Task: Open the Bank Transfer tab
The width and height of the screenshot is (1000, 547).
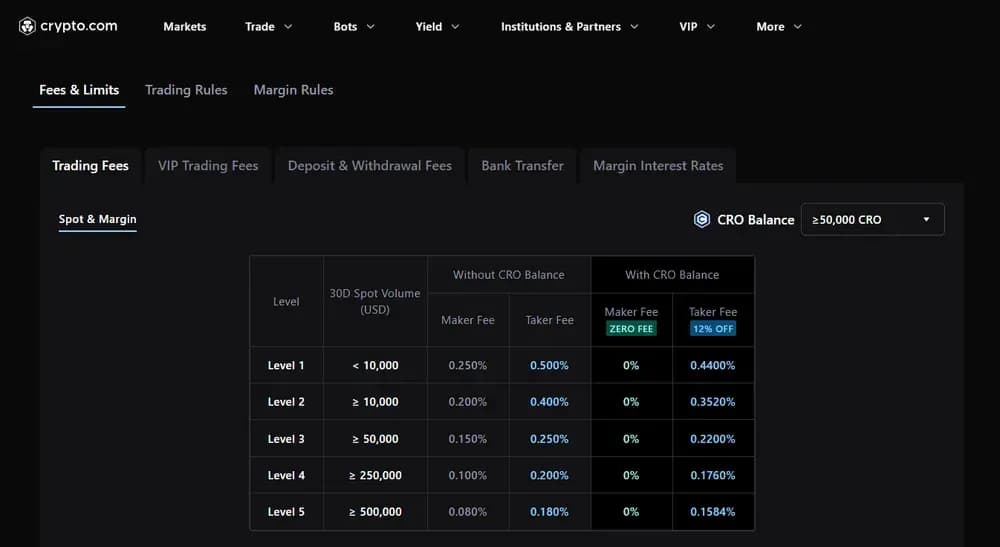Action: 522,166
